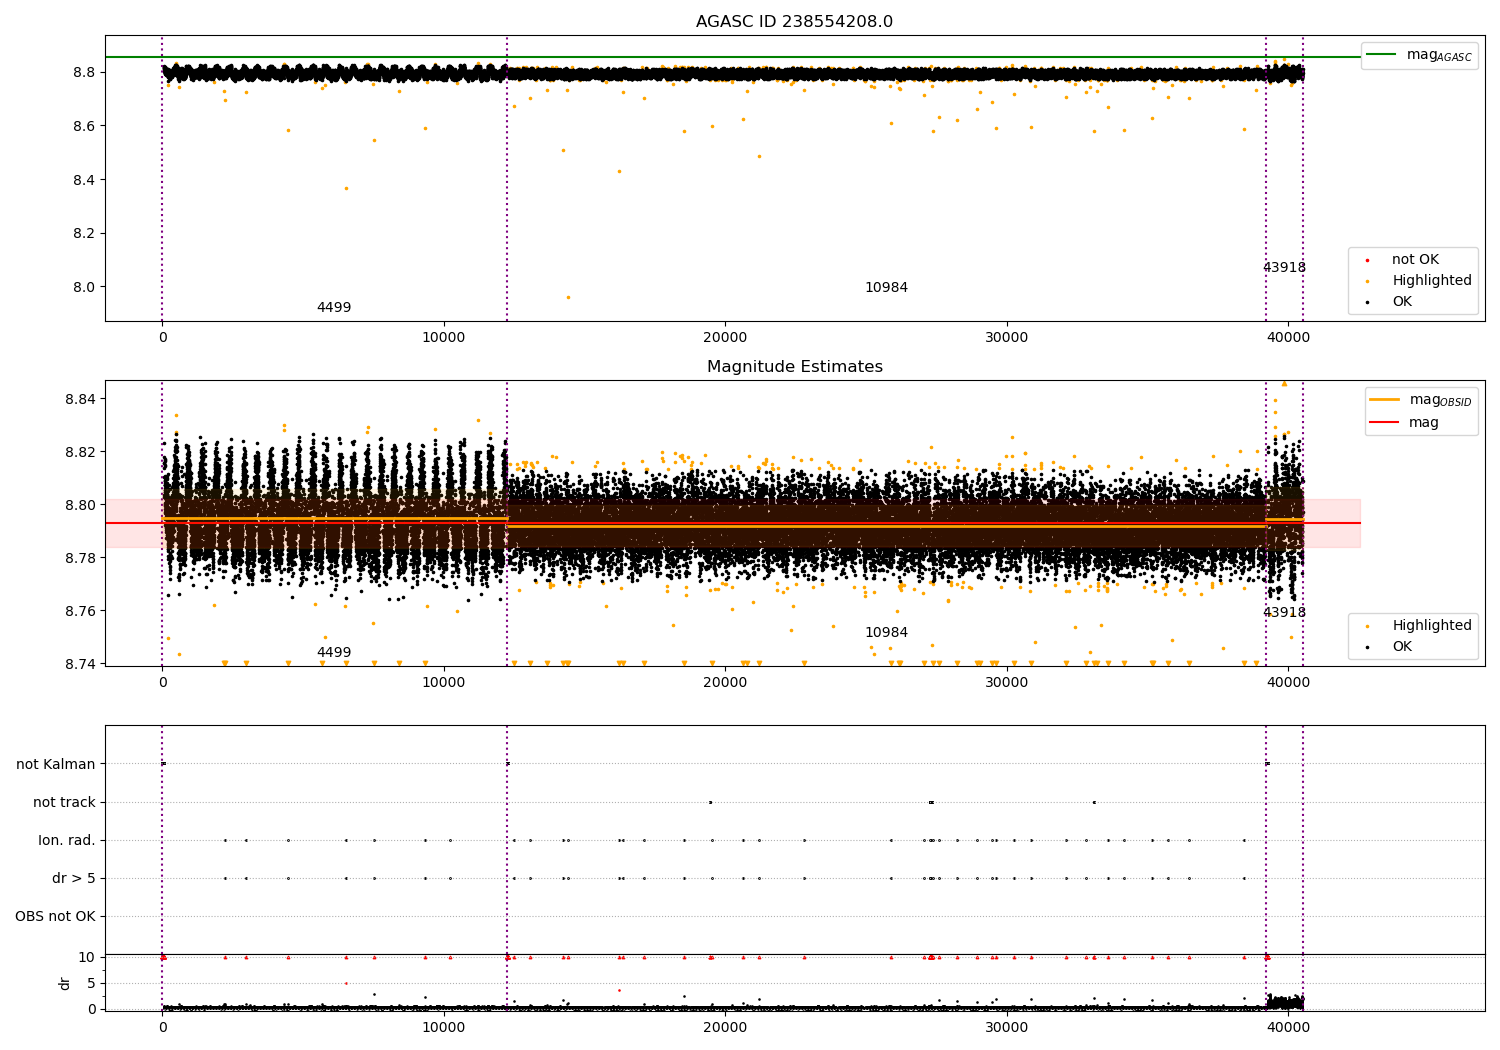Click the 10 tick on dr axis
Image resolution: width=1500 pixels, height=1050 pixels.
pos(87,958)
